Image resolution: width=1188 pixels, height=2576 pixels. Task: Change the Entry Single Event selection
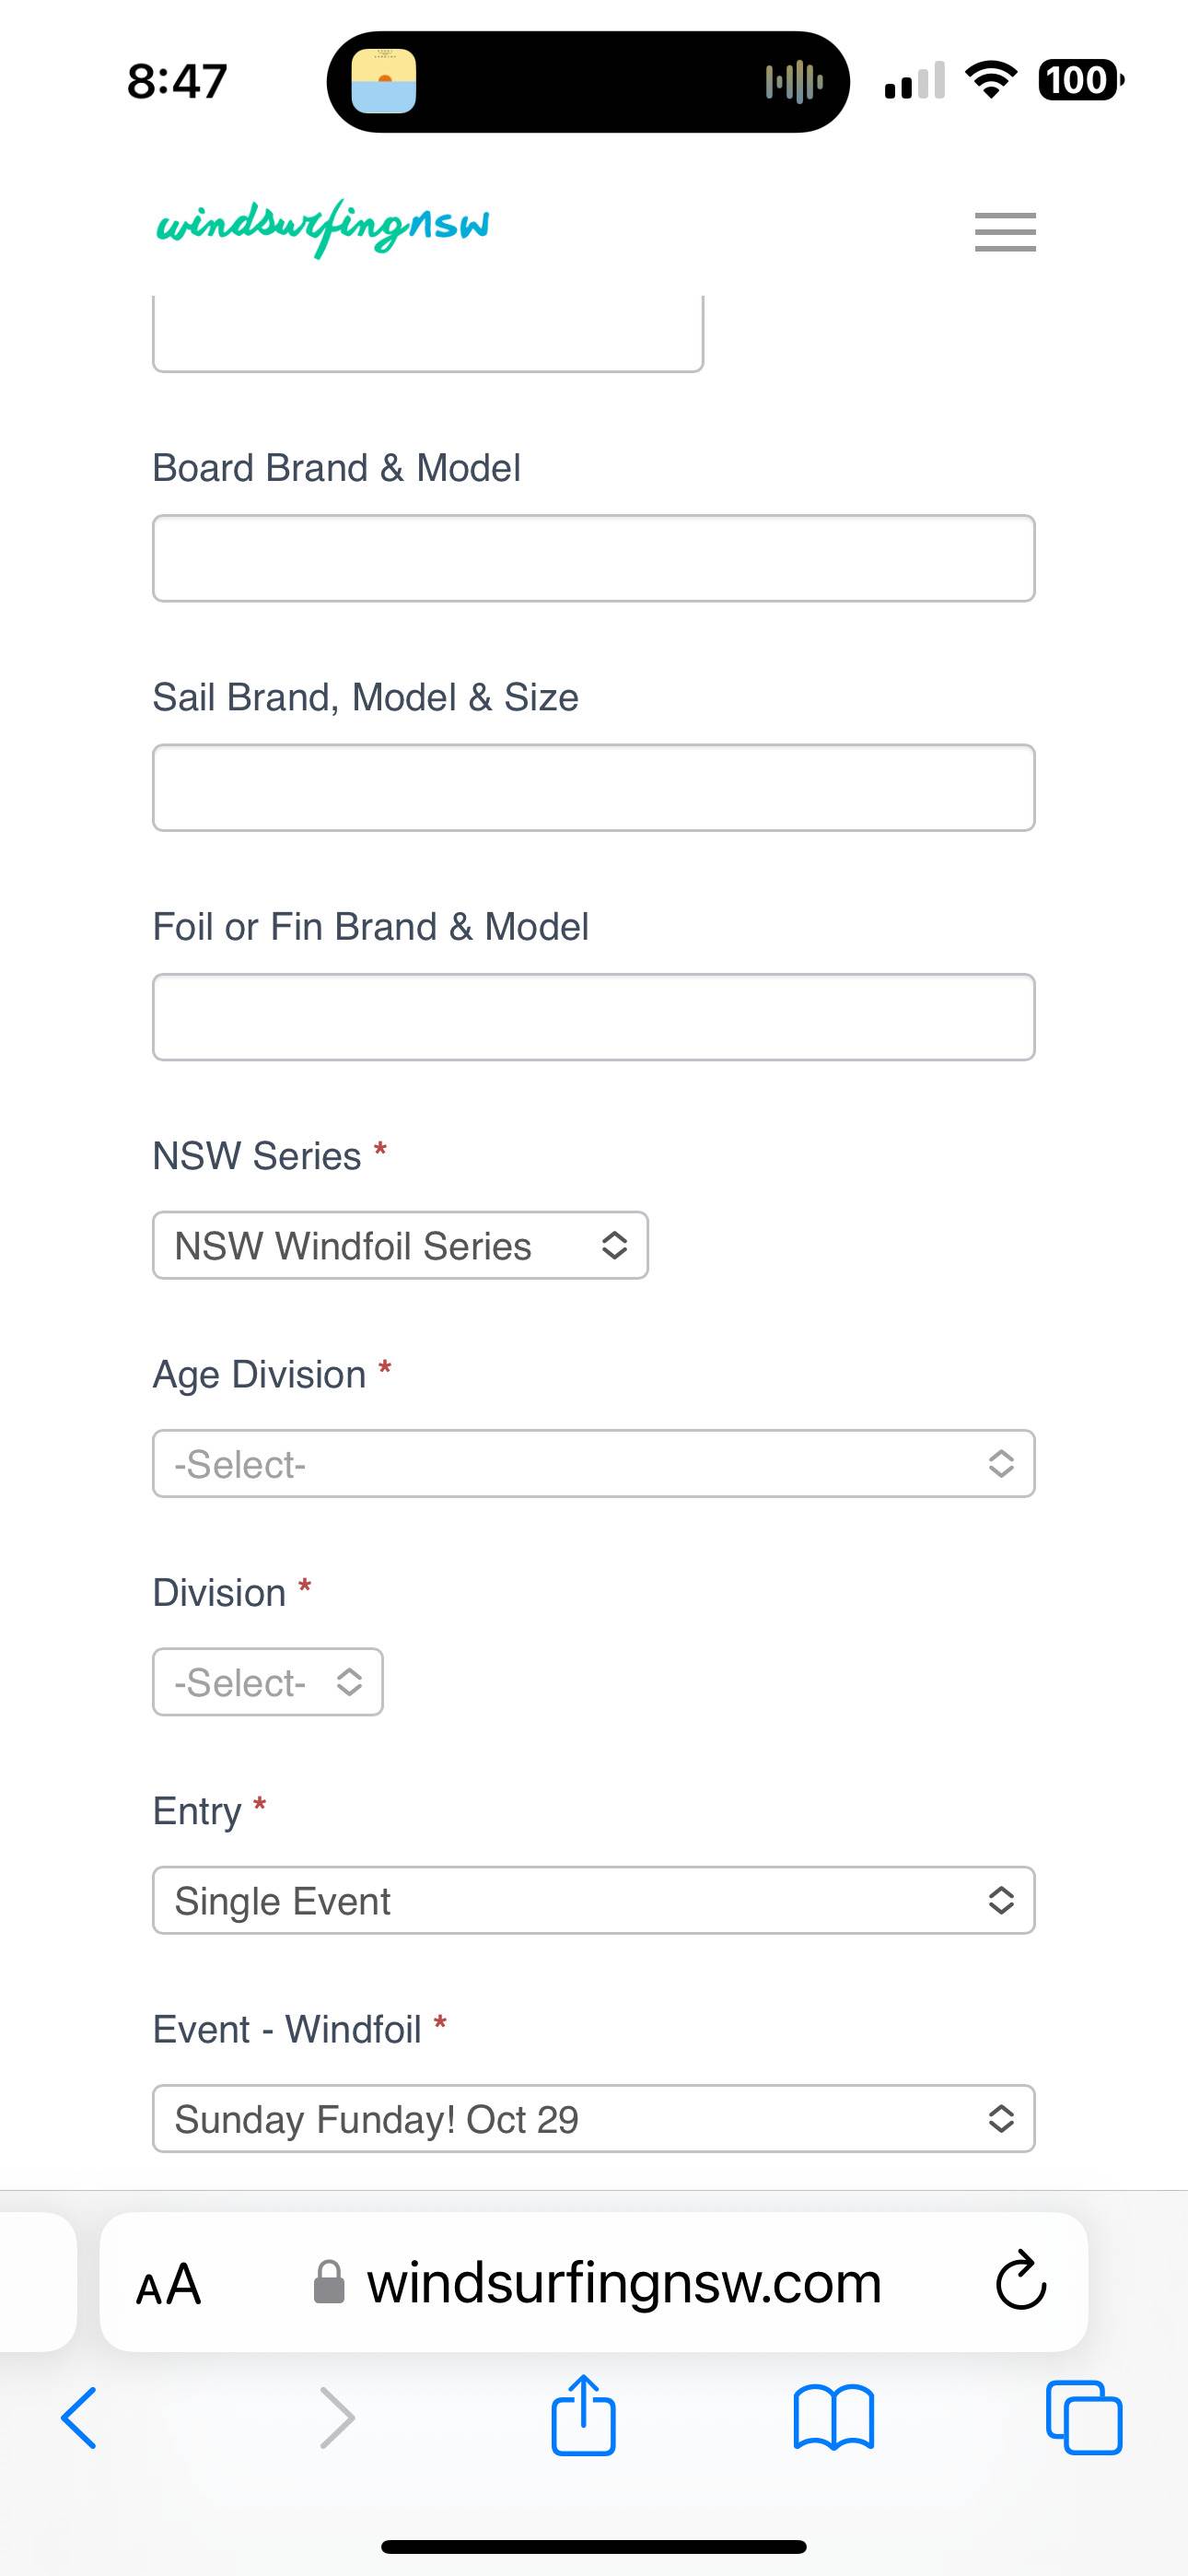tap(593, 1900)
